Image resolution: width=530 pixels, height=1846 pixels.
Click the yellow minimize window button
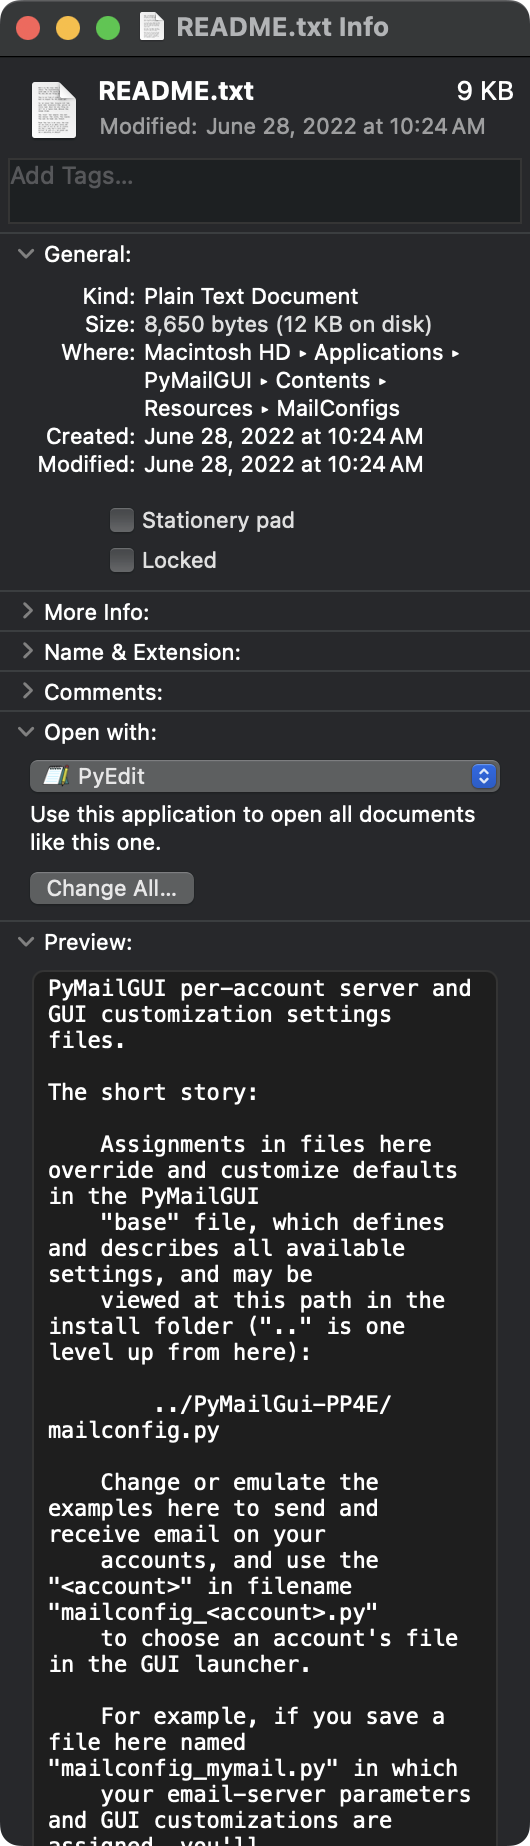pos(68,28)
